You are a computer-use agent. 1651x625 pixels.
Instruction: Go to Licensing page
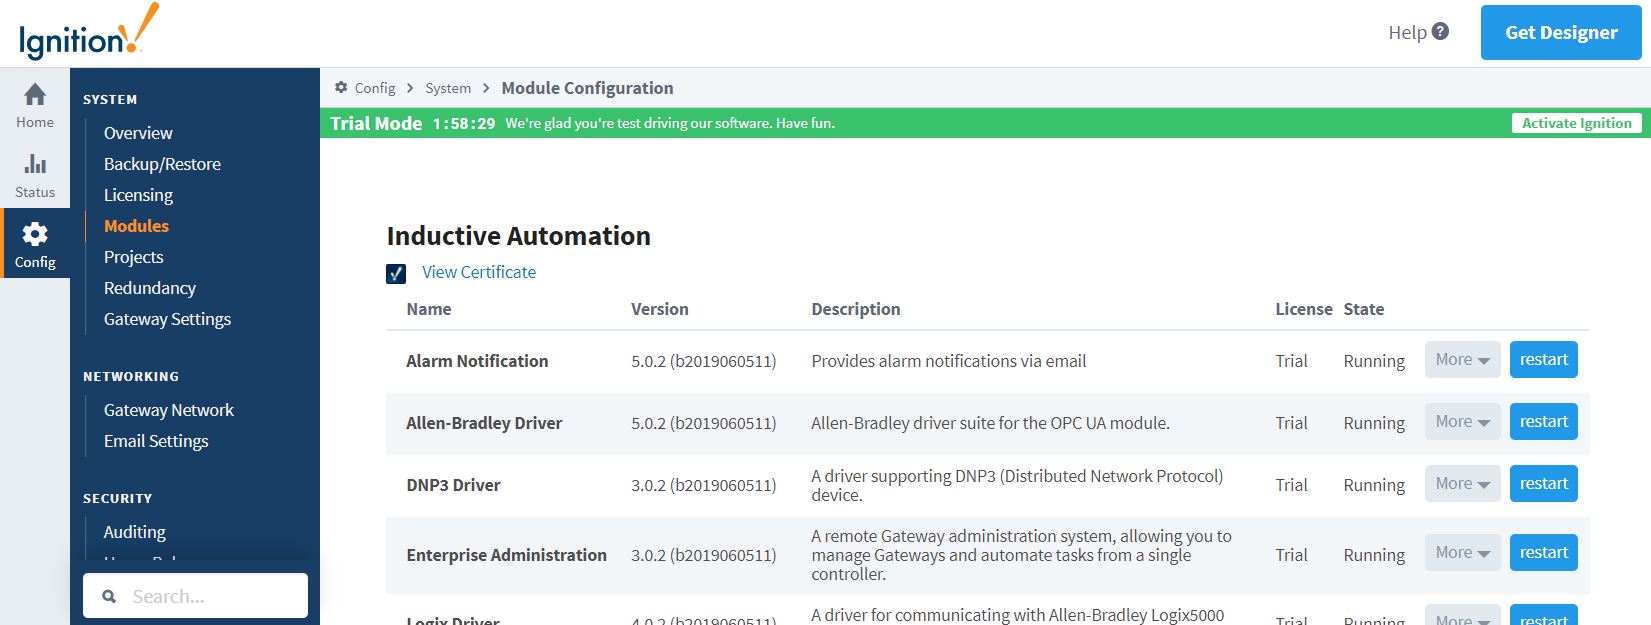tap(138, 195)
